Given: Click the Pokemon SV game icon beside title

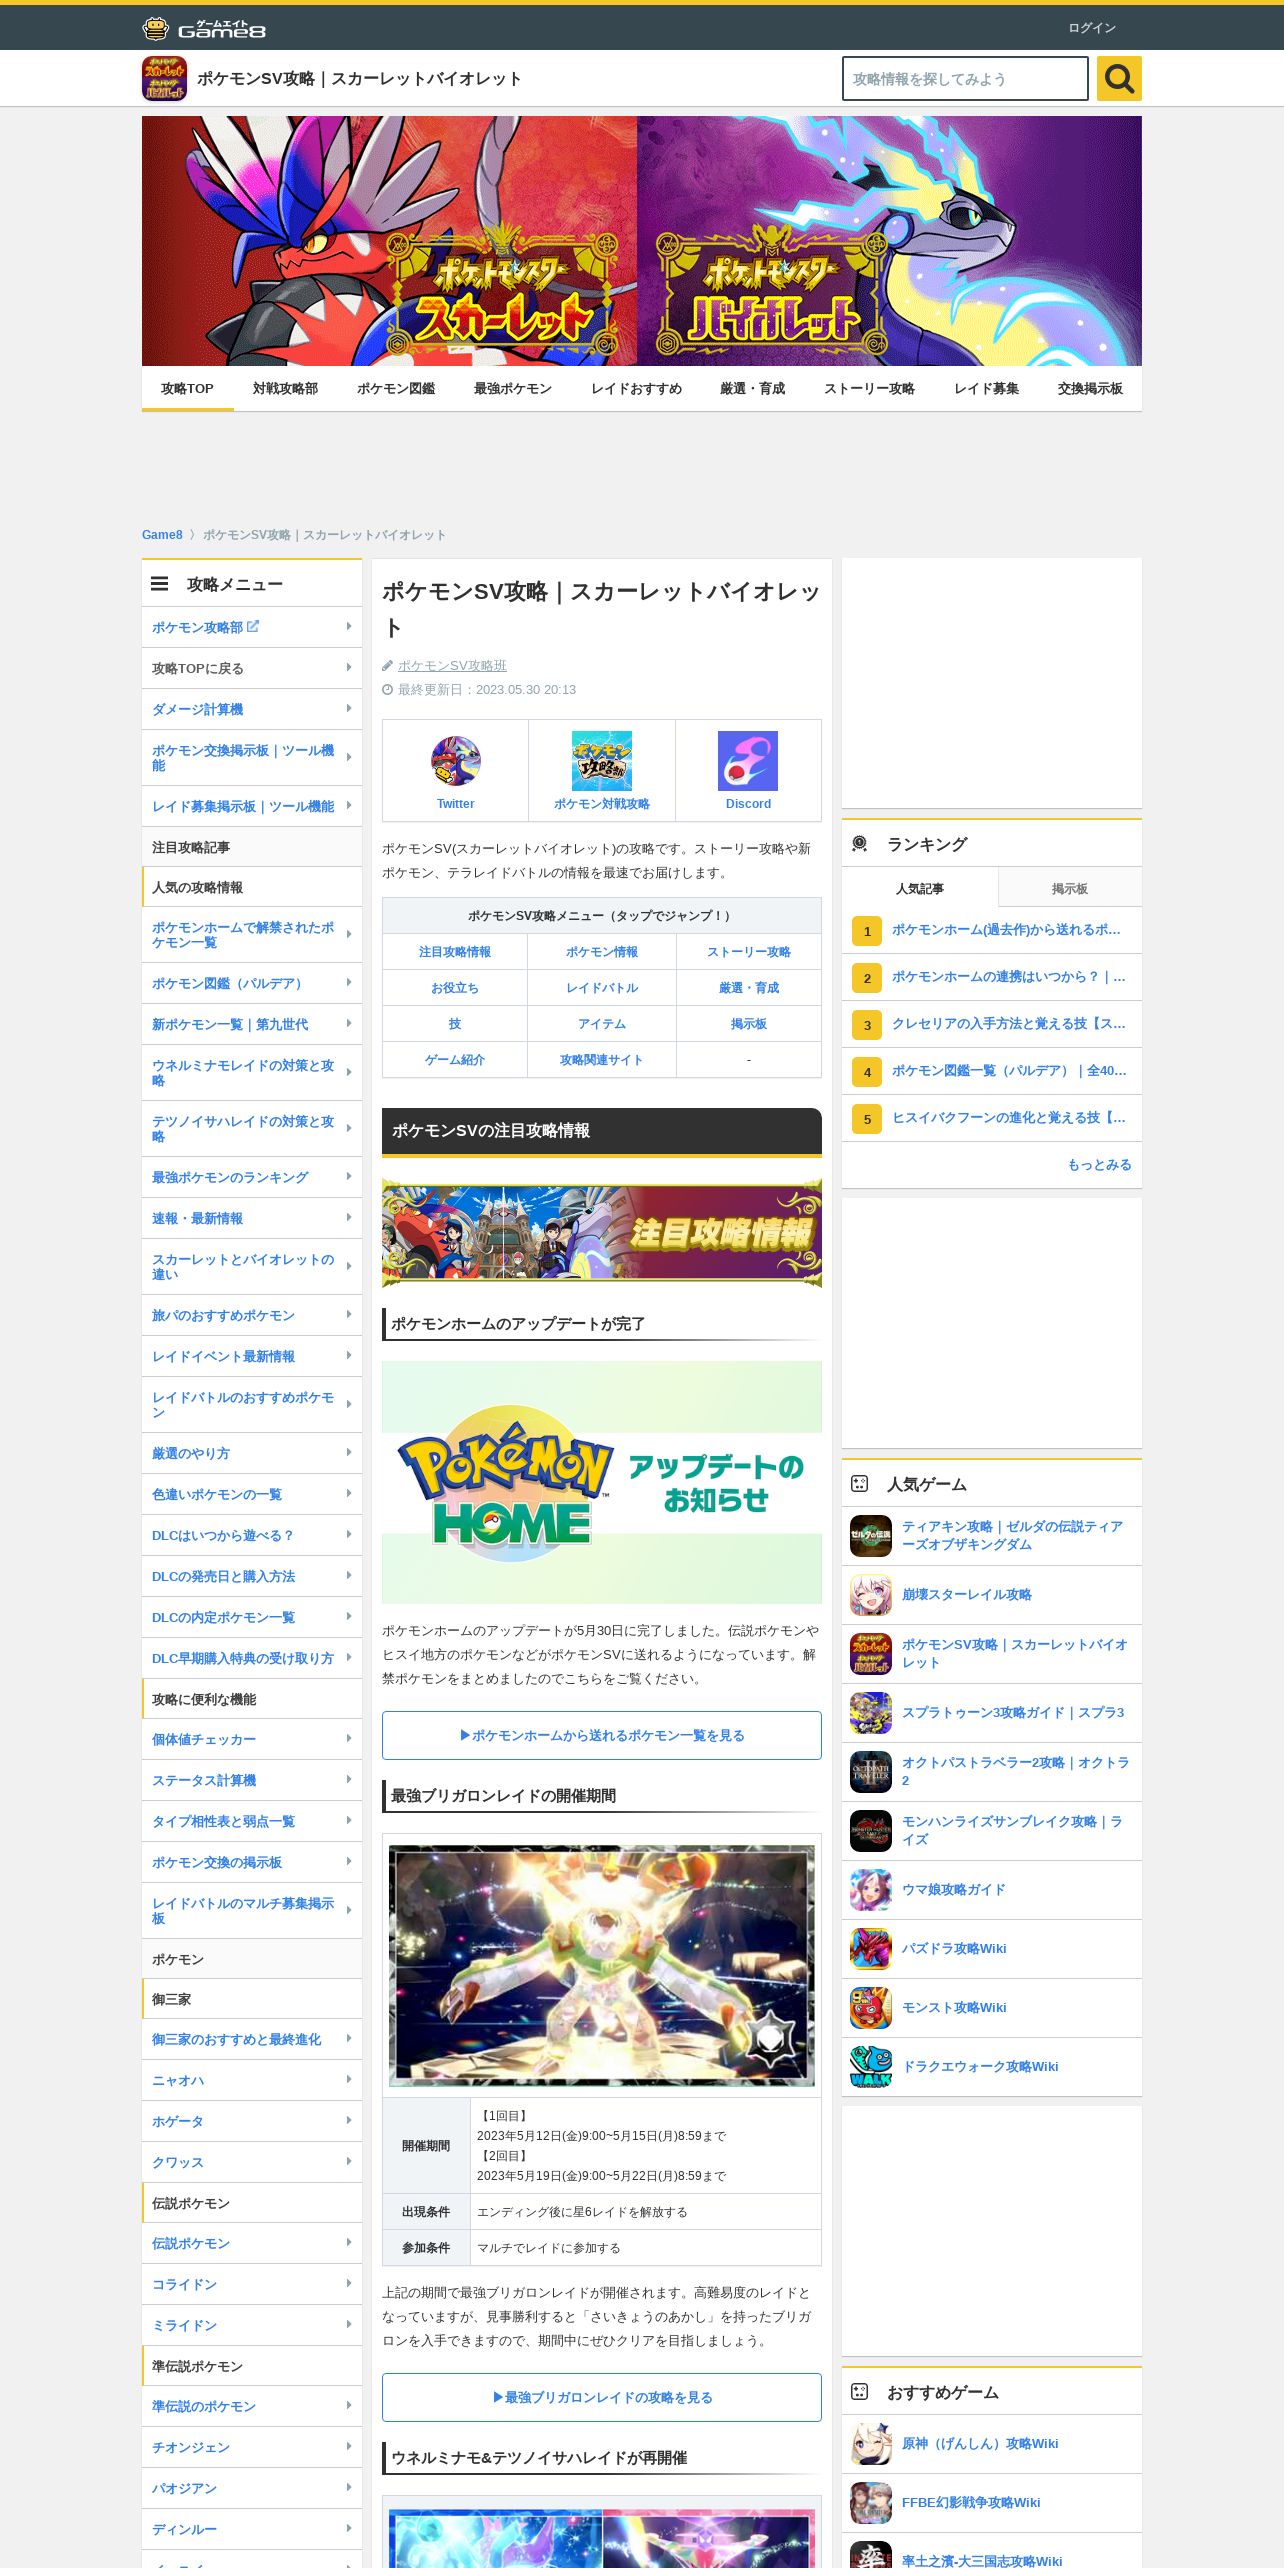Looking at the screenshot, I should pos(164,79).
